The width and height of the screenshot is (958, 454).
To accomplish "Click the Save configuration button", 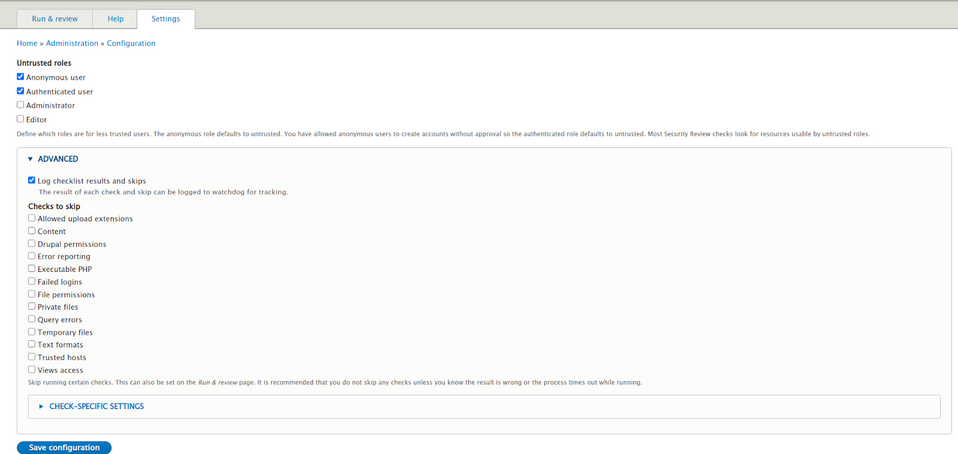I will [x=64, y=447].
